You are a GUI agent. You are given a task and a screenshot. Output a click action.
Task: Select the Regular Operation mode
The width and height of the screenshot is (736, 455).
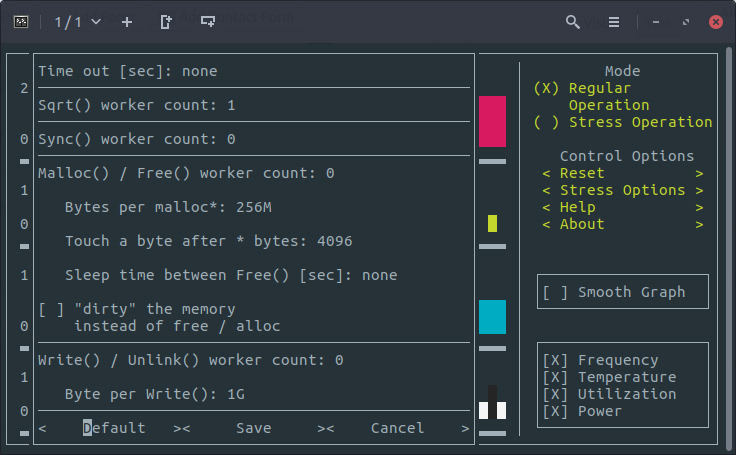coord(546,88)
